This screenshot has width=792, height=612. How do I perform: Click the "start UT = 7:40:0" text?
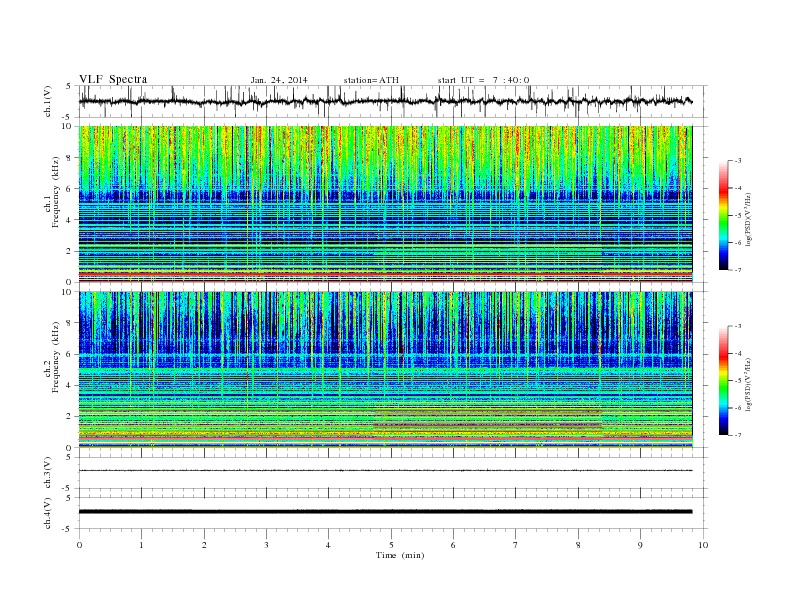pyautogui.click(x=483, y=80)
